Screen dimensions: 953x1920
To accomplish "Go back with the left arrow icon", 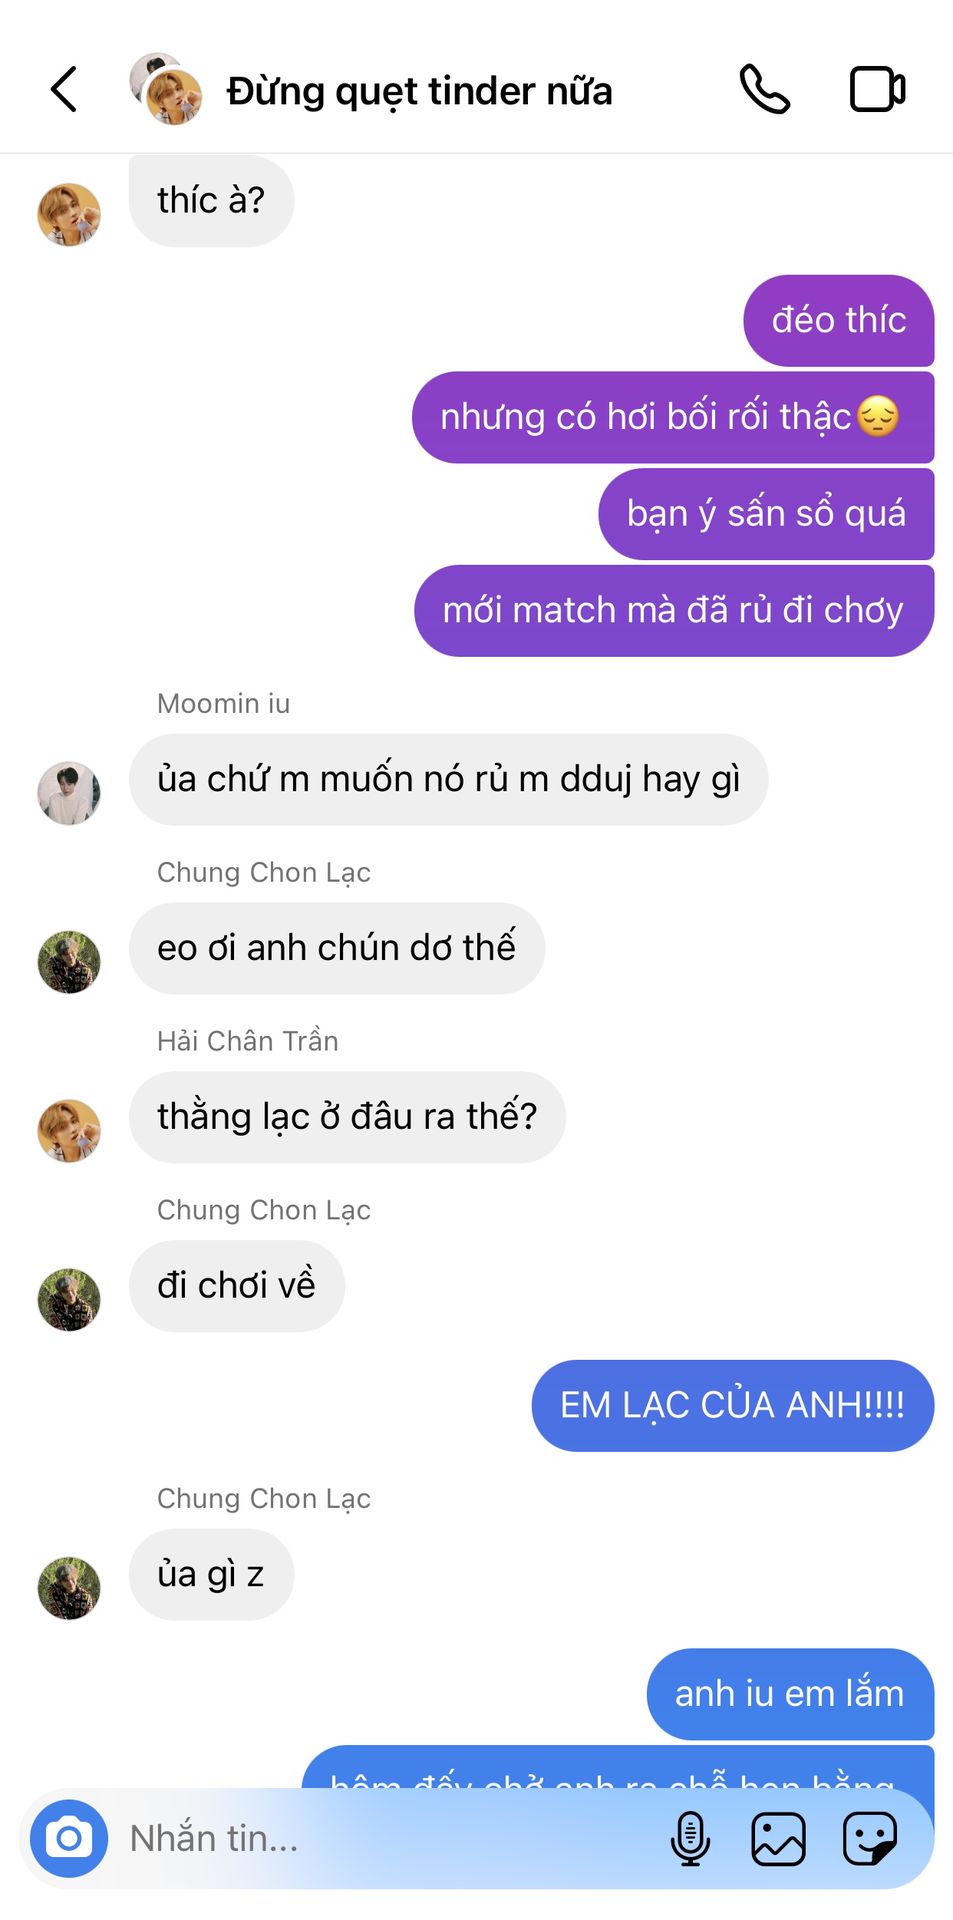I will pos(64,90).
